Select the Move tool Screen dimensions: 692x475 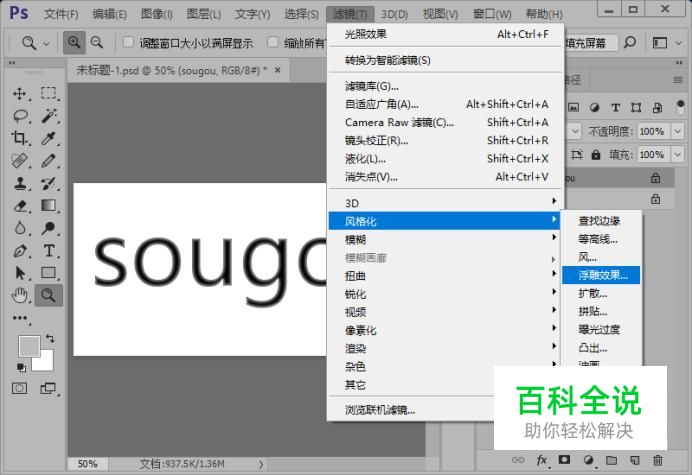(19, 94)
